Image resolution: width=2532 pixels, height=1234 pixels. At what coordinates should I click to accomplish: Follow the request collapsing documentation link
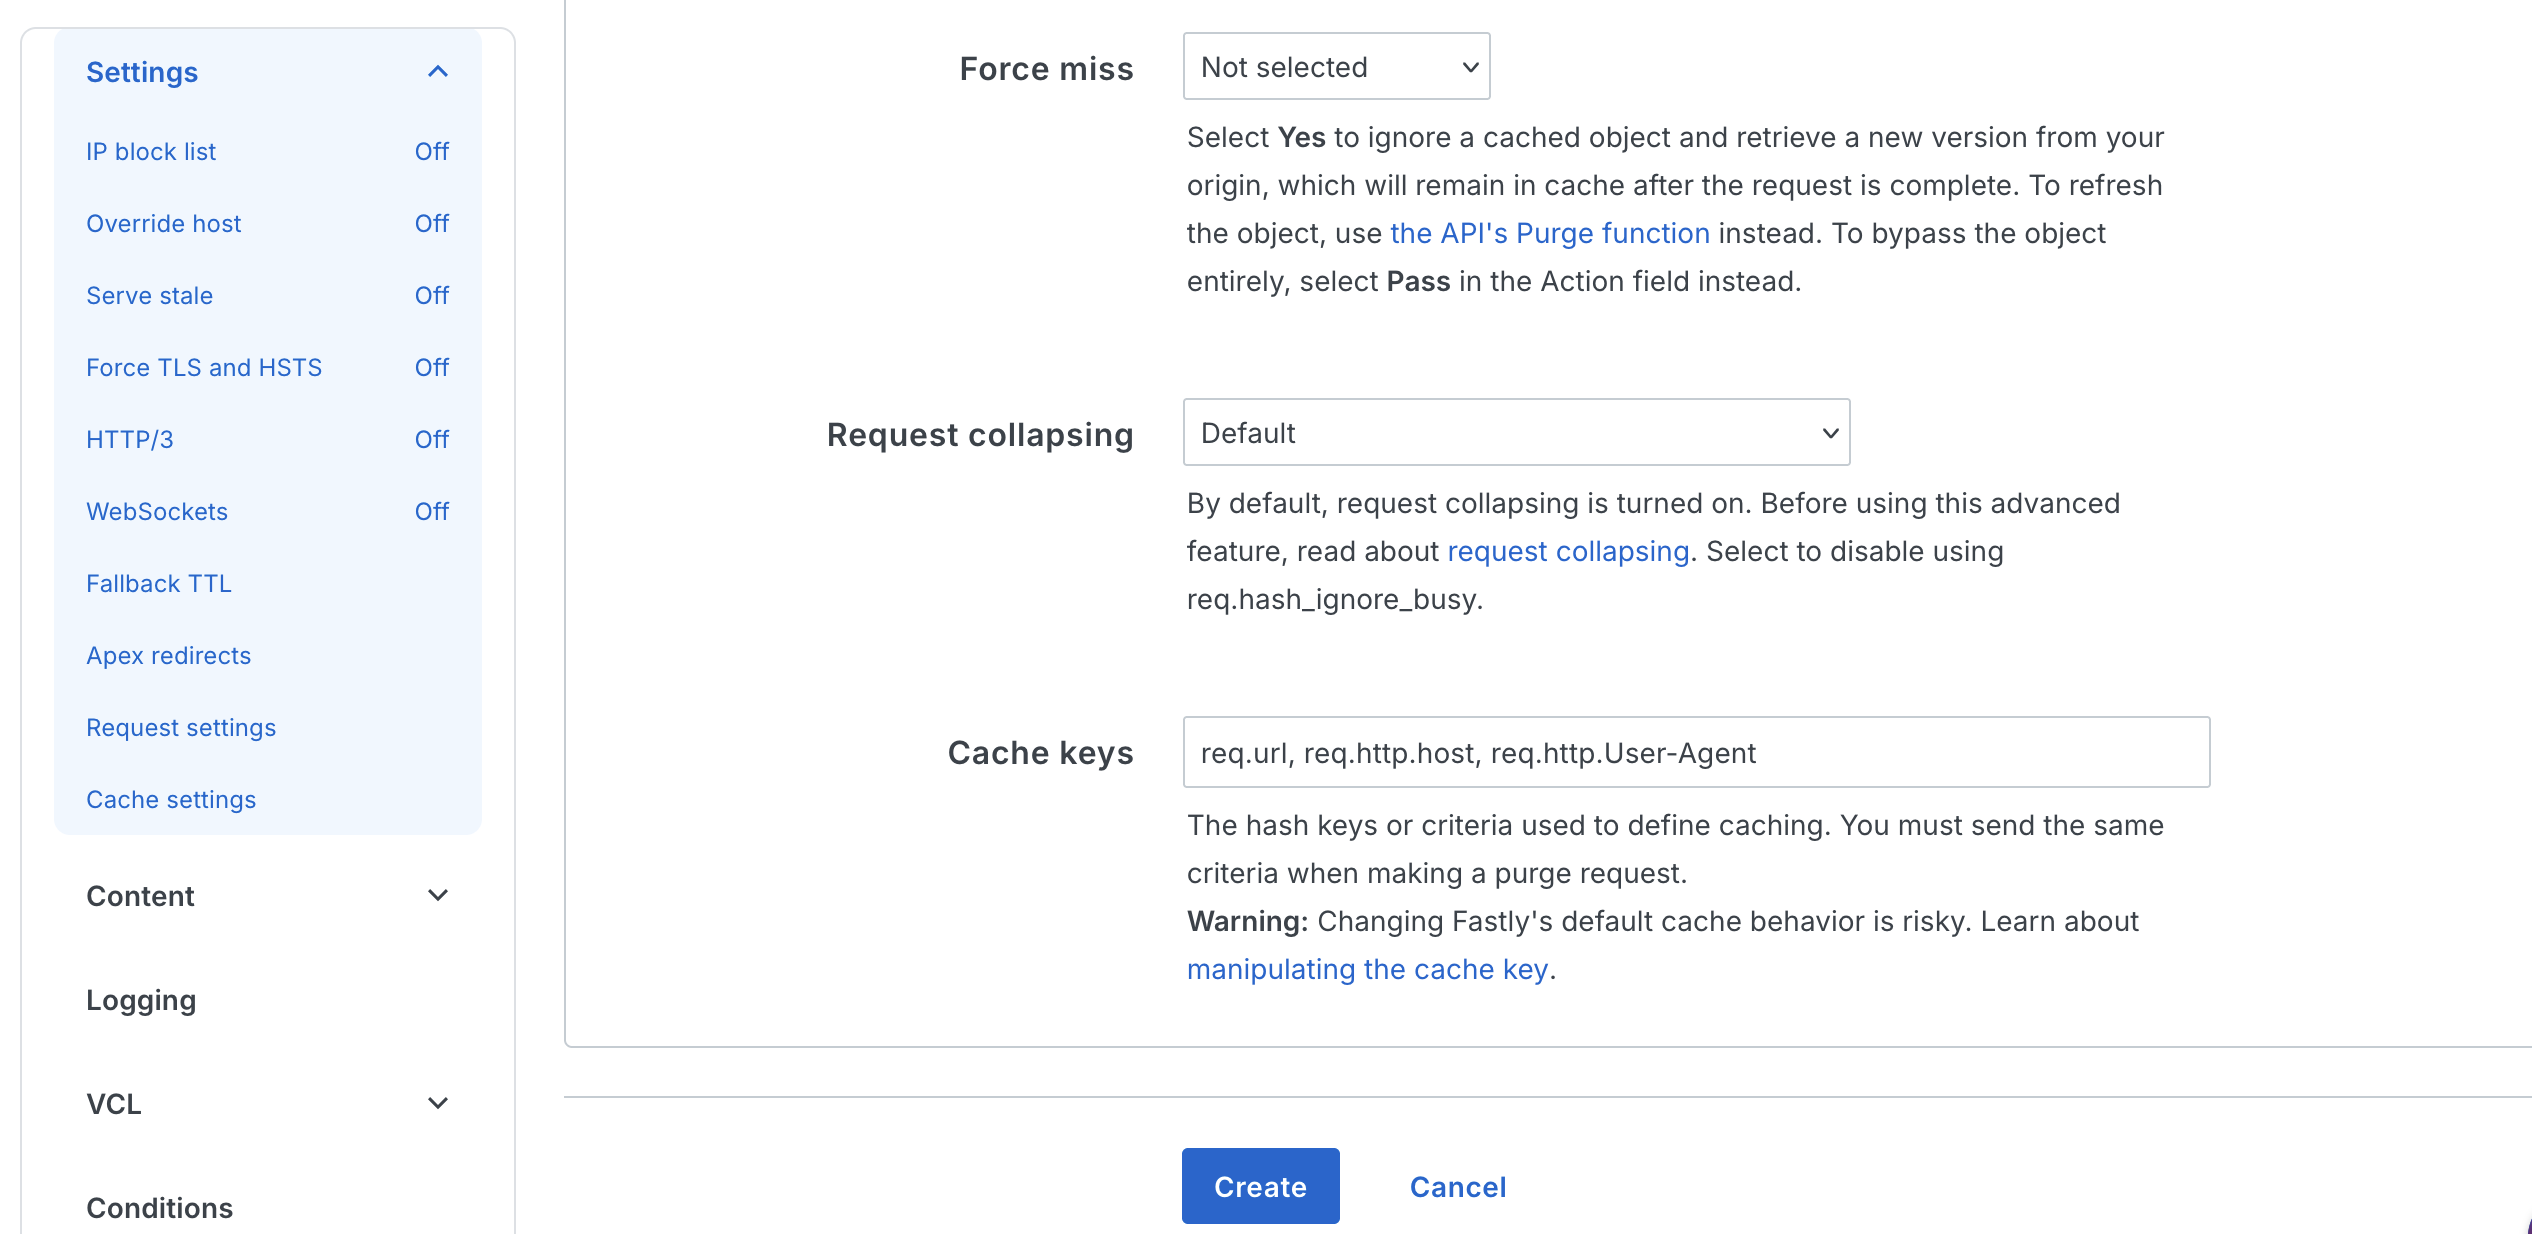click(1567, 551)
